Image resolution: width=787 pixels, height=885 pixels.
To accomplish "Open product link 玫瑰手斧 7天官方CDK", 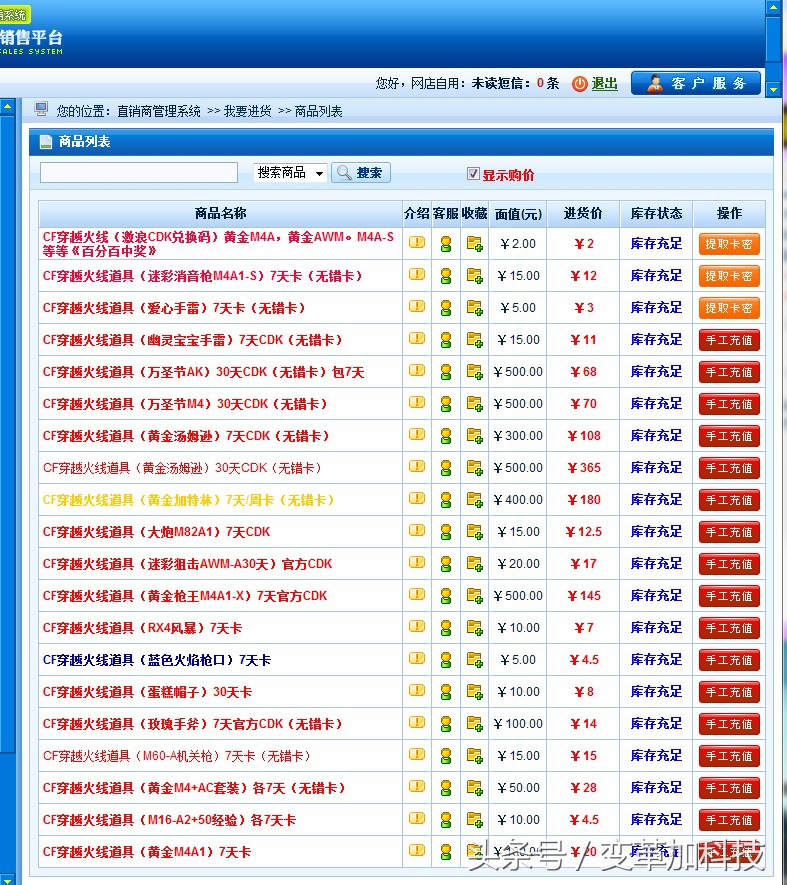I will [x=193, y=724].
